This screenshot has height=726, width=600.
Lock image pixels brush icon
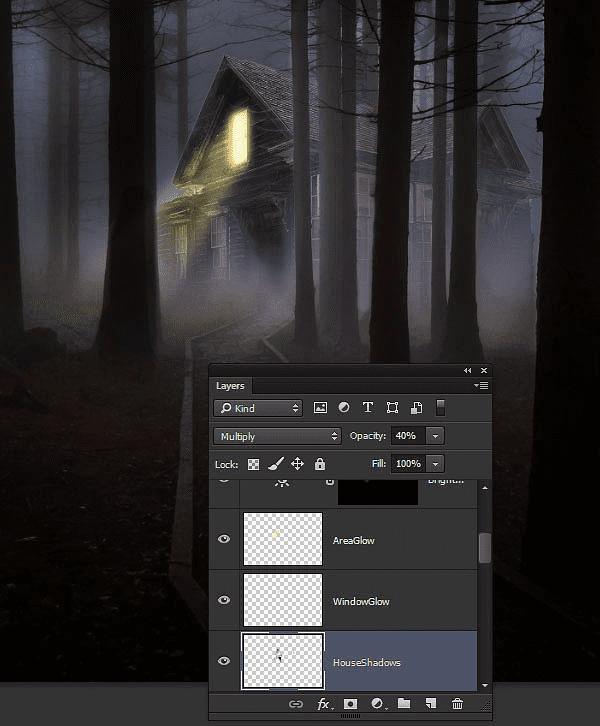click(276, 464)
